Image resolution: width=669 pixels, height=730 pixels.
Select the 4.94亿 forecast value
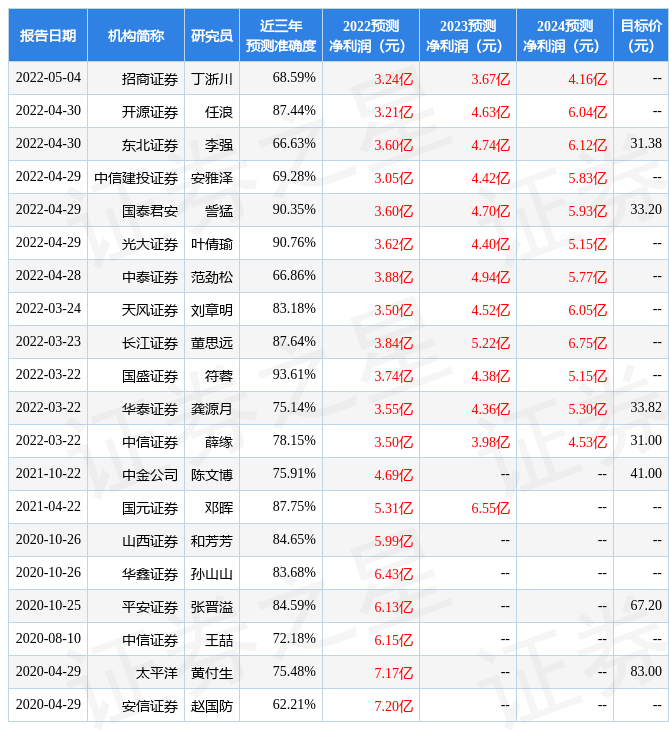[490, 277]
